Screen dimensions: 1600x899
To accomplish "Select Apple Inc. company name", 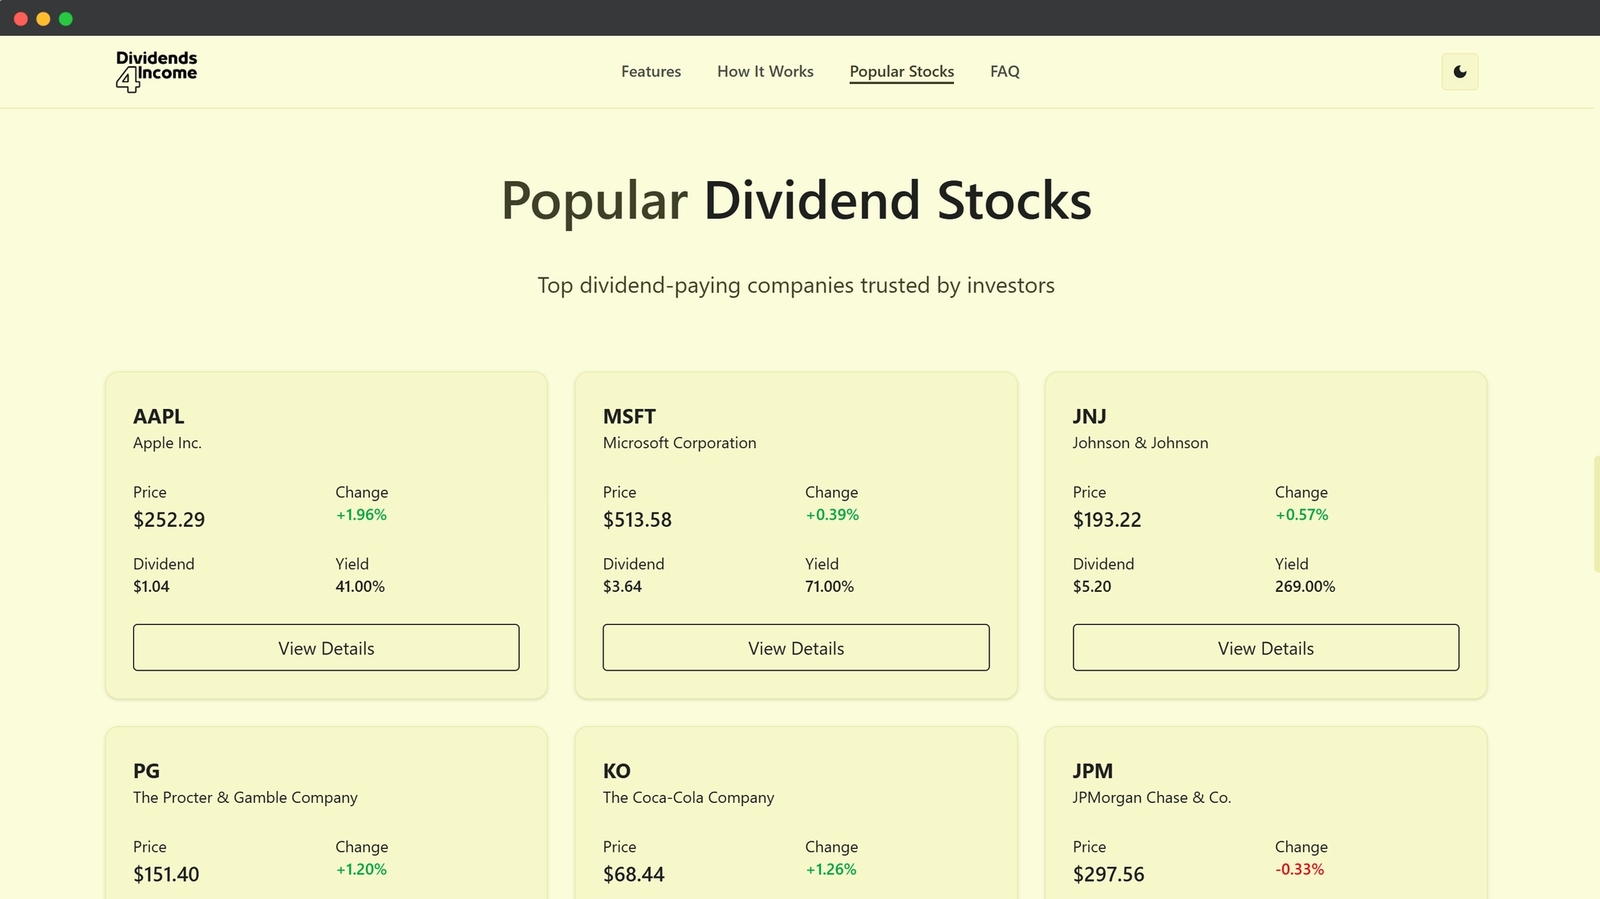I will (167, 443).
